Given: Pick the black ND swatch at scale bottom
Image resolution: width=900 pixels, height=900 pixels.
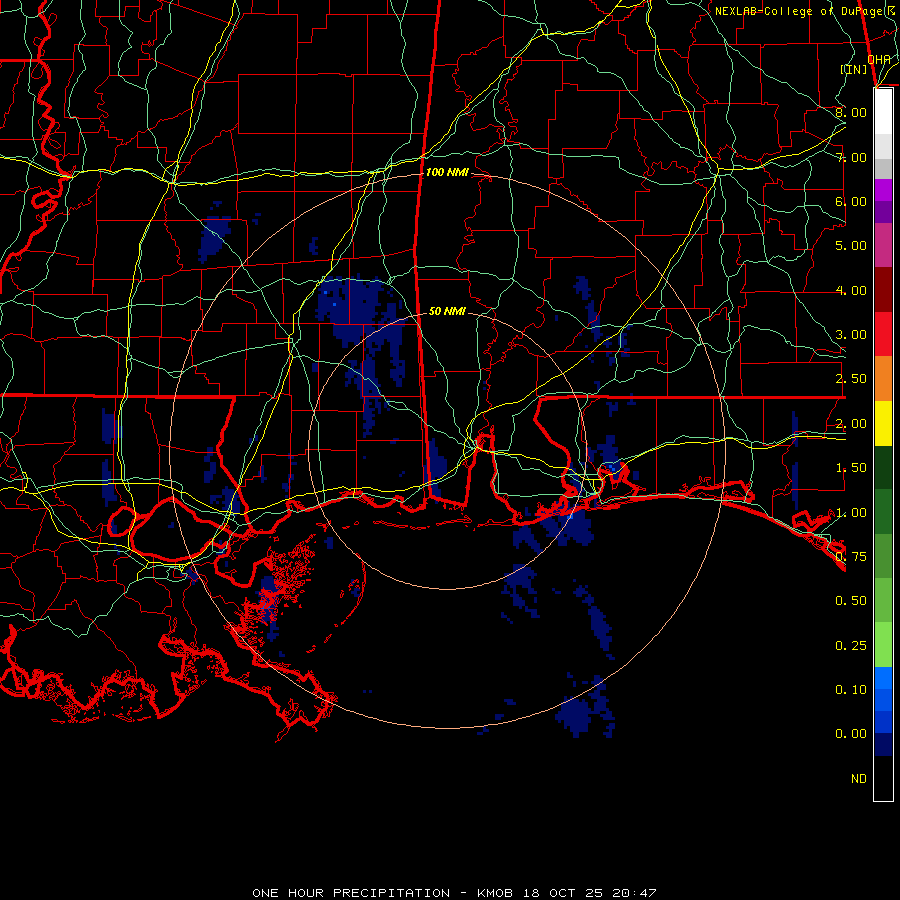Looking at the screenshot, I should tap(883, 778).
